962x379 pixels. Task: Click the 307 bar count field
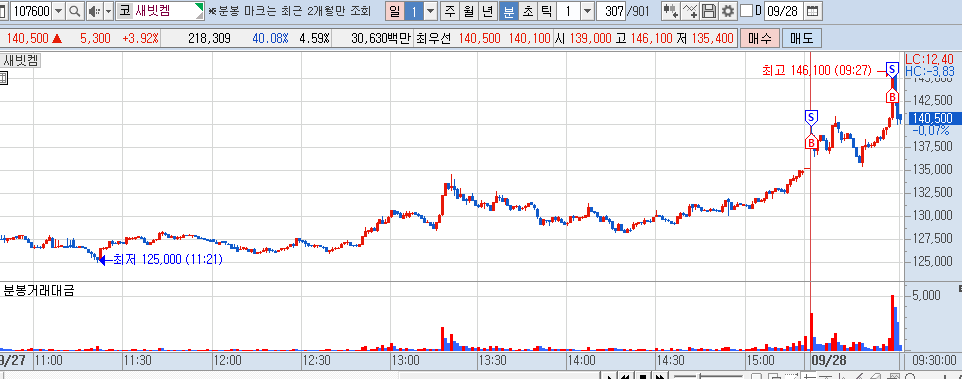click(x=610, y=11)
